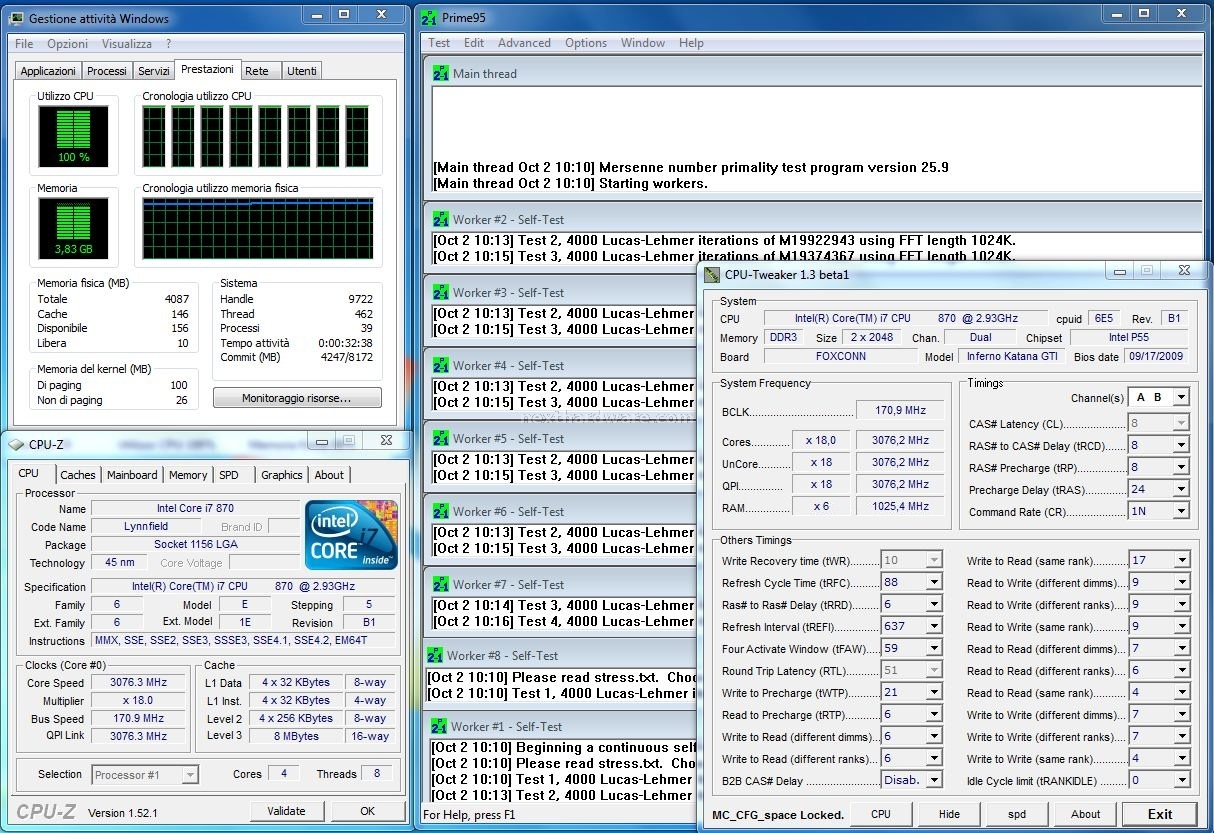Click the Utilizzo CPU 100 % meter
The width and height of the screenshot is (1214, 833).
coord(73,136)
